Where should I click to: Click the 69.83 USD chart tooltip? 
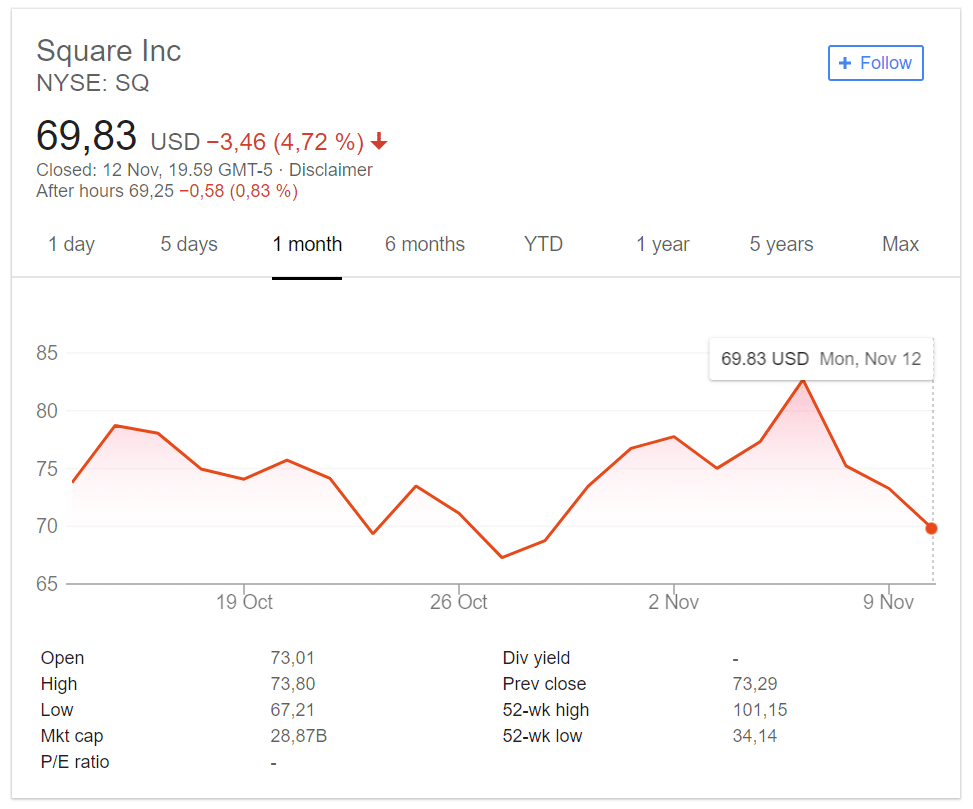pos(821,359)
